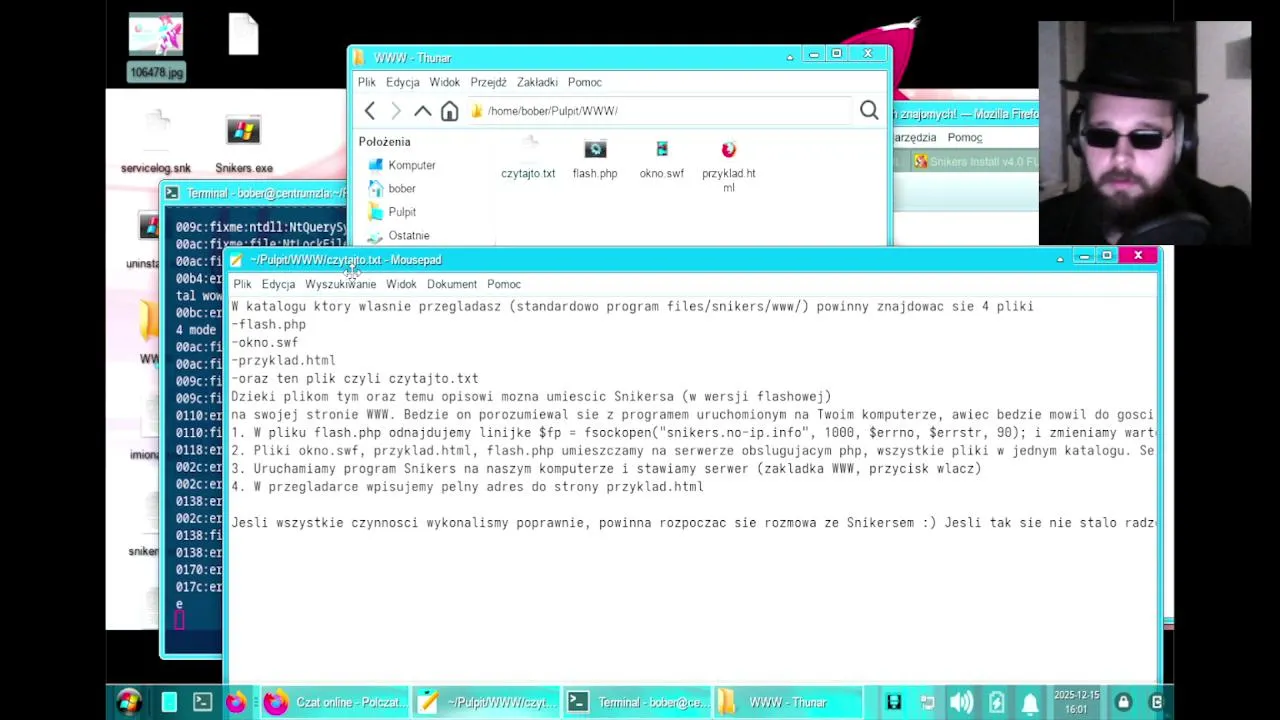
Task: Click Pomoc menu in Firefox window
Action: 965,137
